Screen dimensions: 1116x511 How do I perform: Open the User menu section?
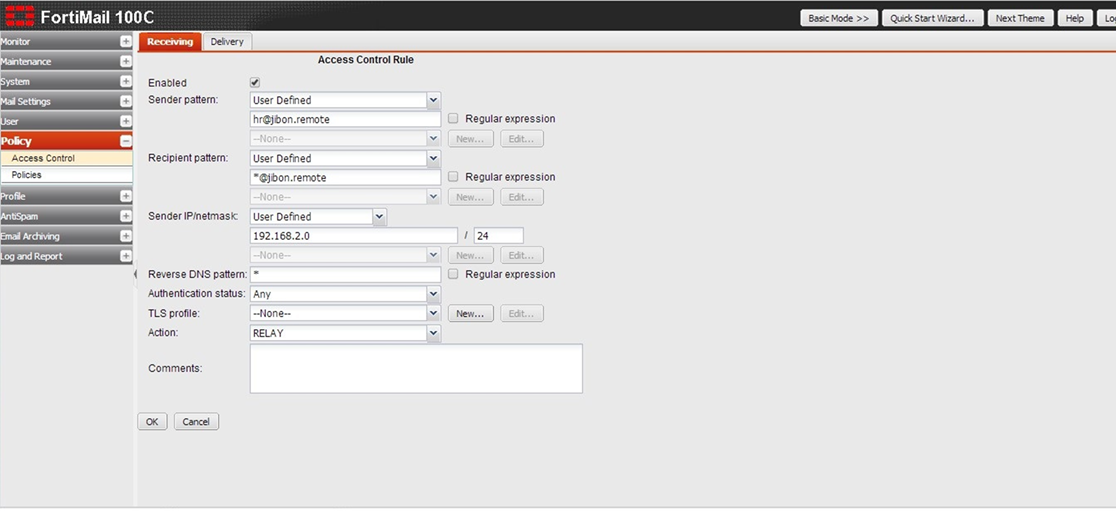(66, 122)
